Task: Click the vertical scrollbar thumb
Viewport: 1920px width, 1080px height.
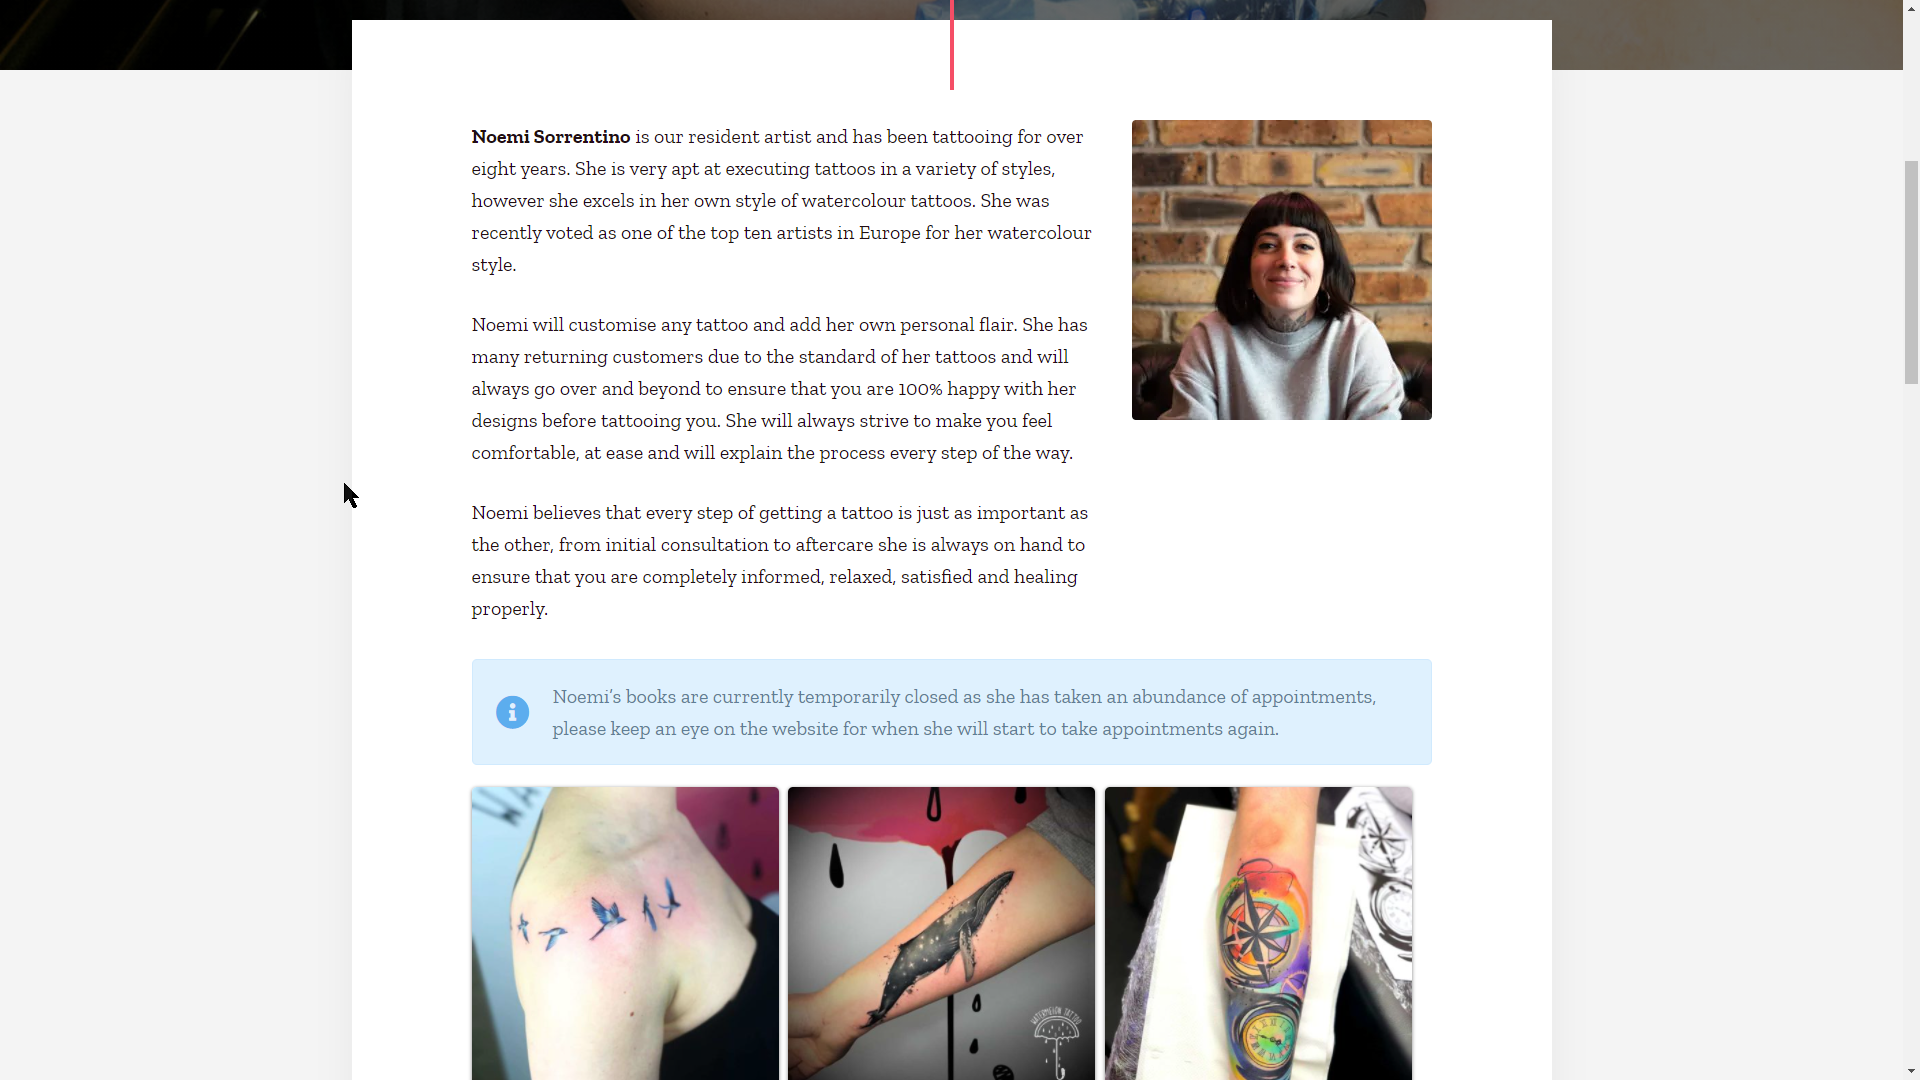Action: pyautogui.click(x=1911, y=271)
